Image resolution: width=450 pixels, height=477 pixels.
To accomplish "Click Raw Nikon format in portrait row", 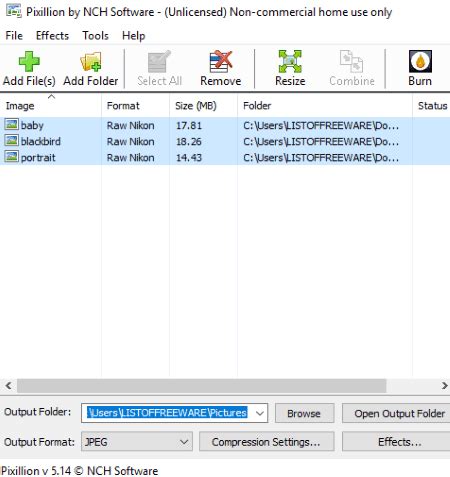I will click(x=130, y=157).
